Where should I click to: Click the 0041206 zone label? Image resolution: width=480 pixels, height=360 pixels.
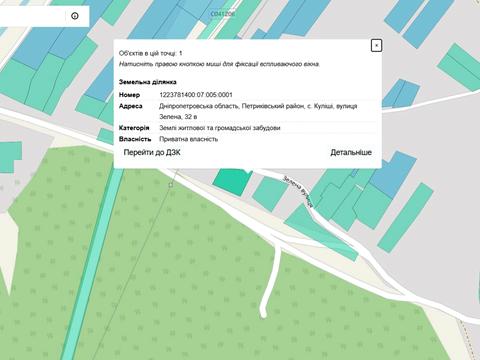(223, 14)
